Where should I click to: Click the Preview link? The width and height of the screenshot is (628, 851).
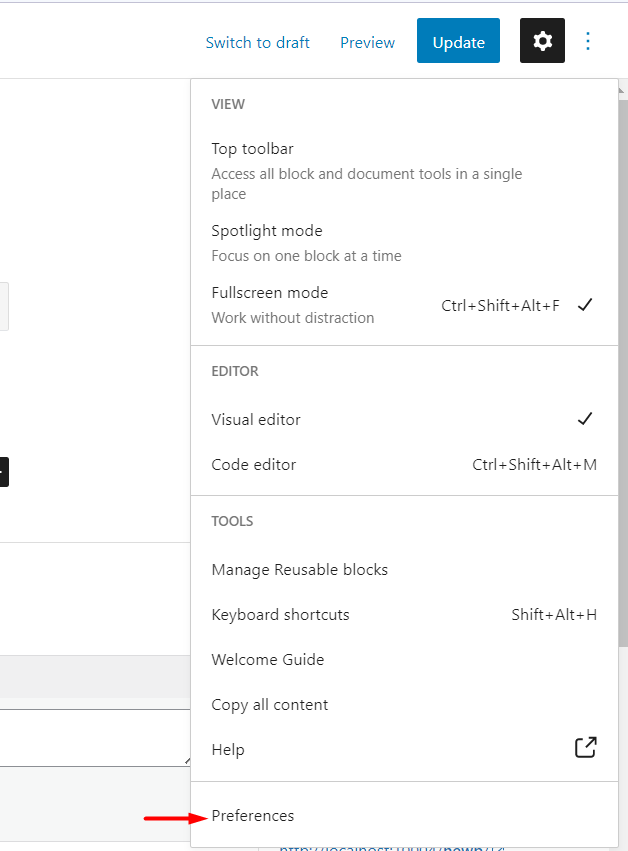(x=367, y=42)
